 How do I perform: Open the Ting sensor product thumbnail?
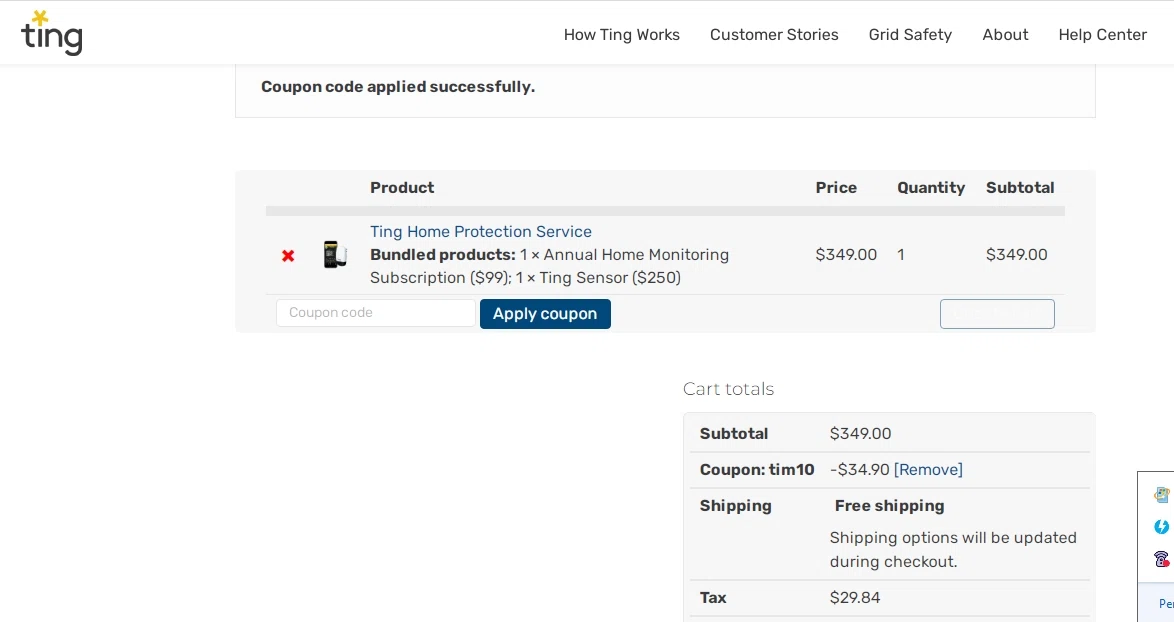coord(335,254)
